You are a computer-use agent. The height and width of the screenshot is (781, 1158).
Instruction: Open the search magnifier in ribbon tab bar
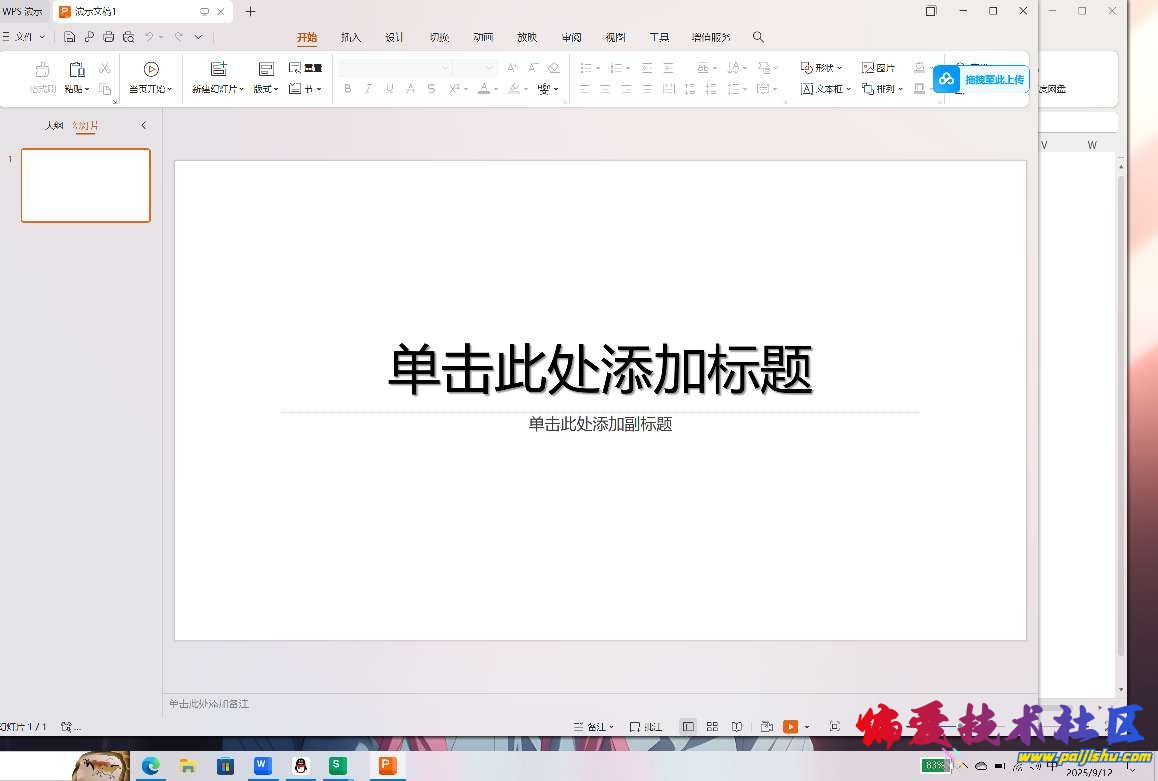pyautogui.click(x=758, y=37)
